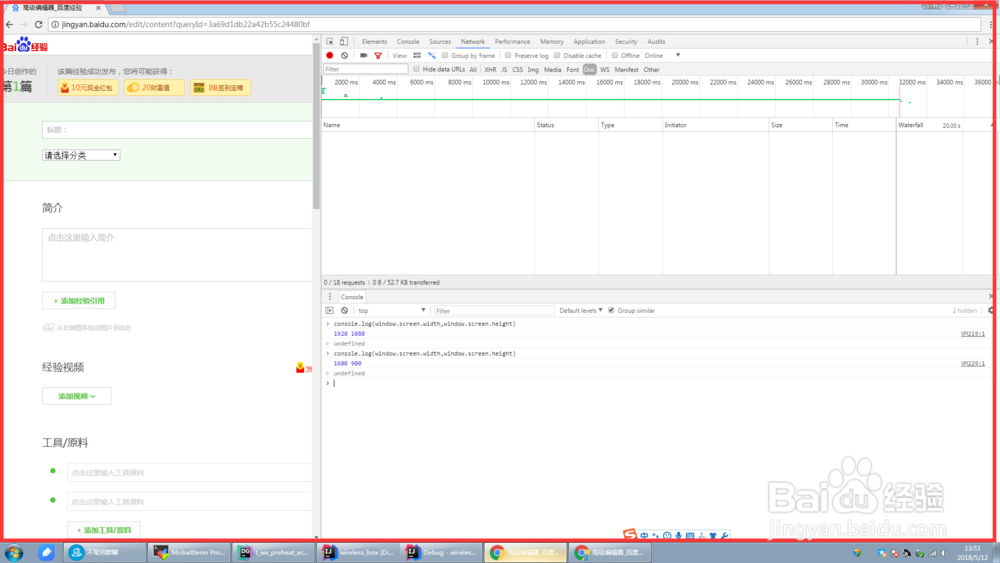Open the Memory tab
Image resolution: width=1000 pixels, height=563 pixels.
(552, 41)
